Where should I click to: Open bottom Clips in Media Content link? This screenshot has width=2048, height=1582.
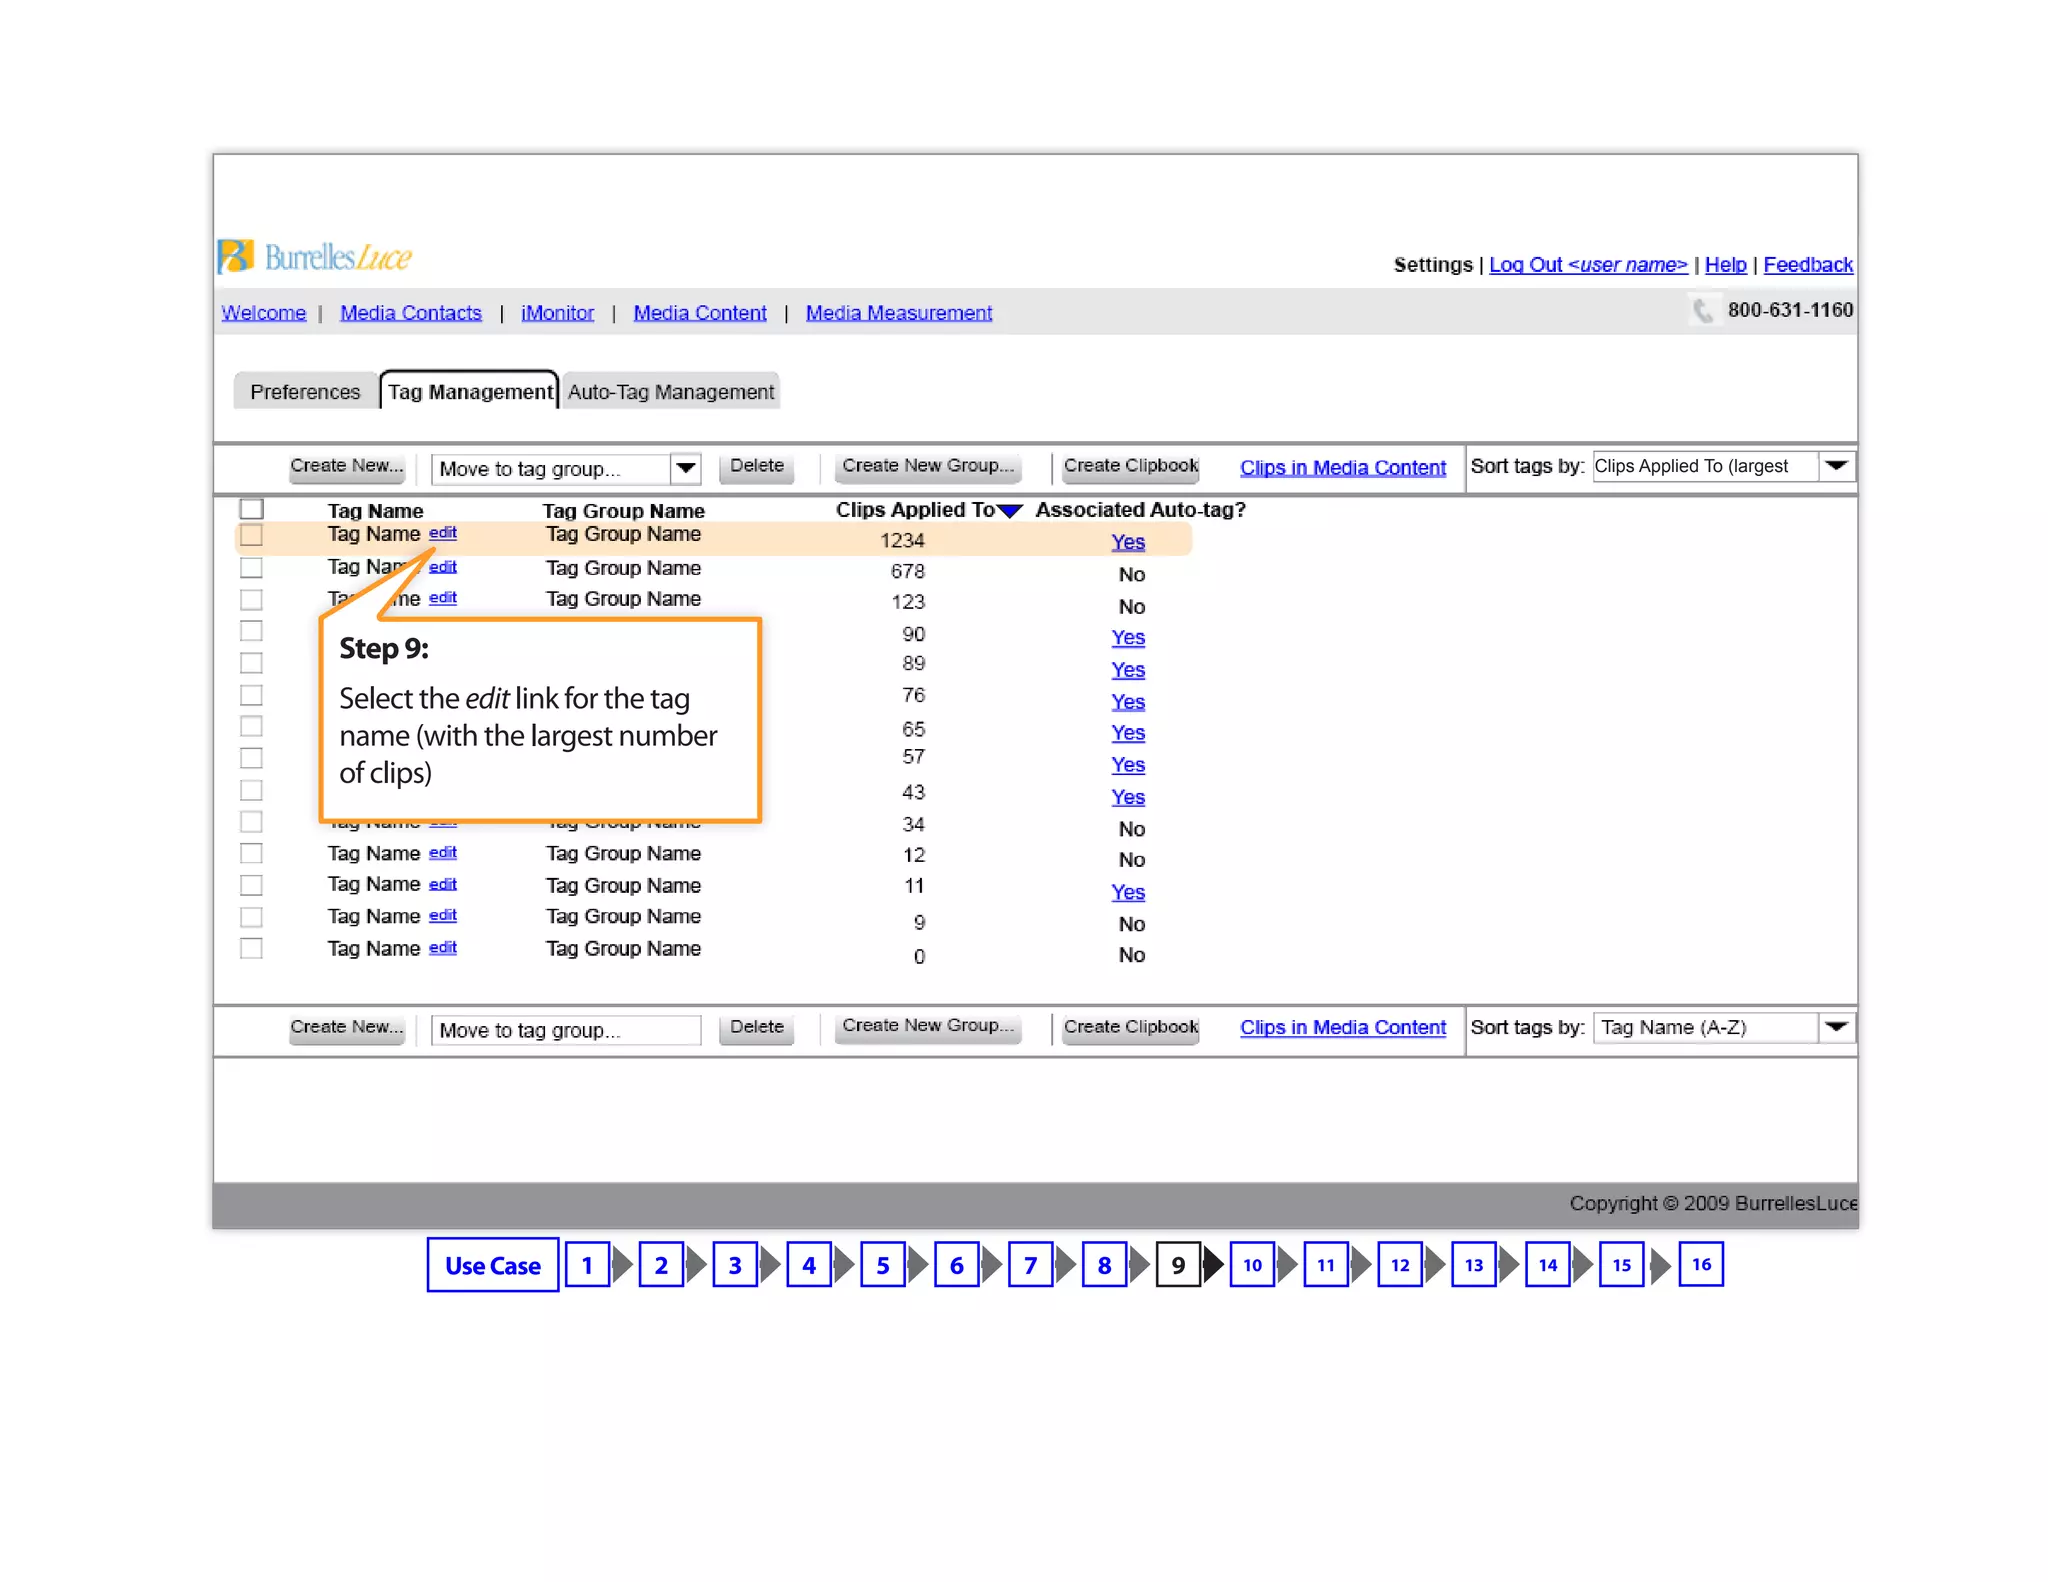pos(1343,1027)
